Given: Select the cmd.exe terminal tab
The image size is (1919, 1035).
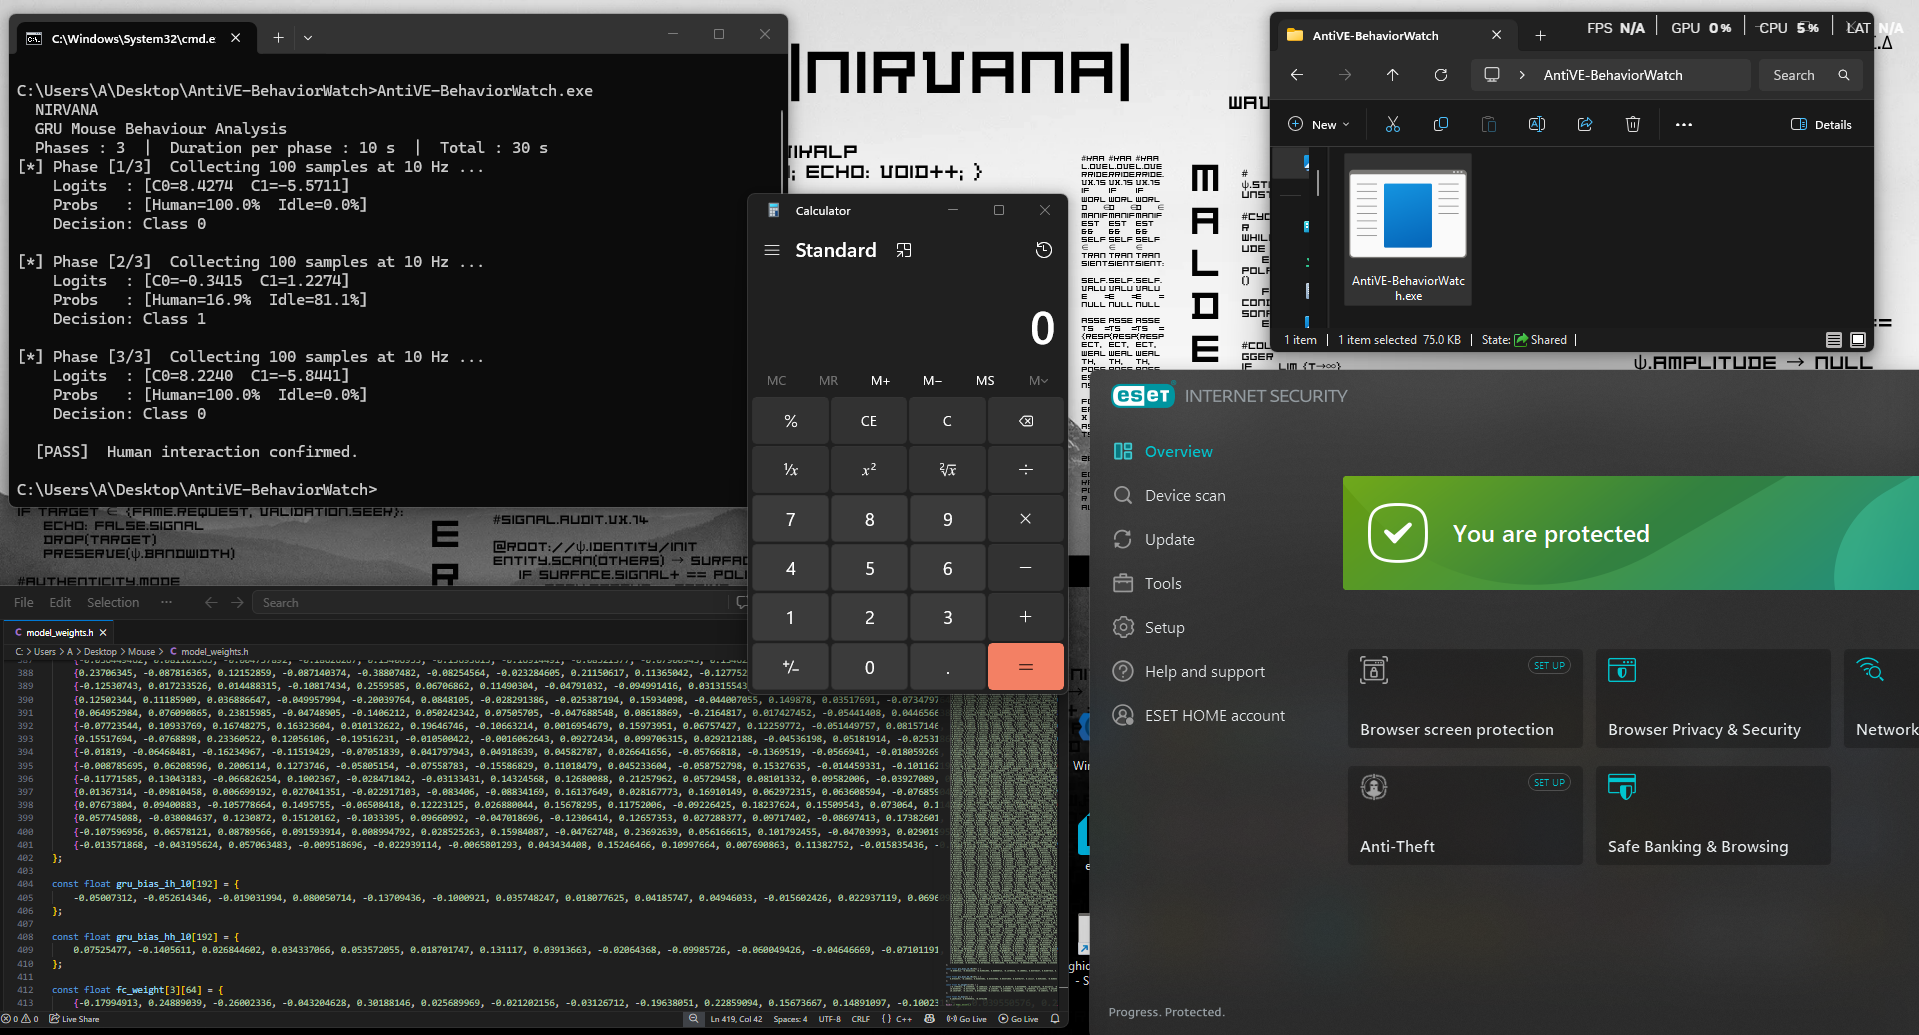Looking at the screenshot, I should [x=134, y=38].
